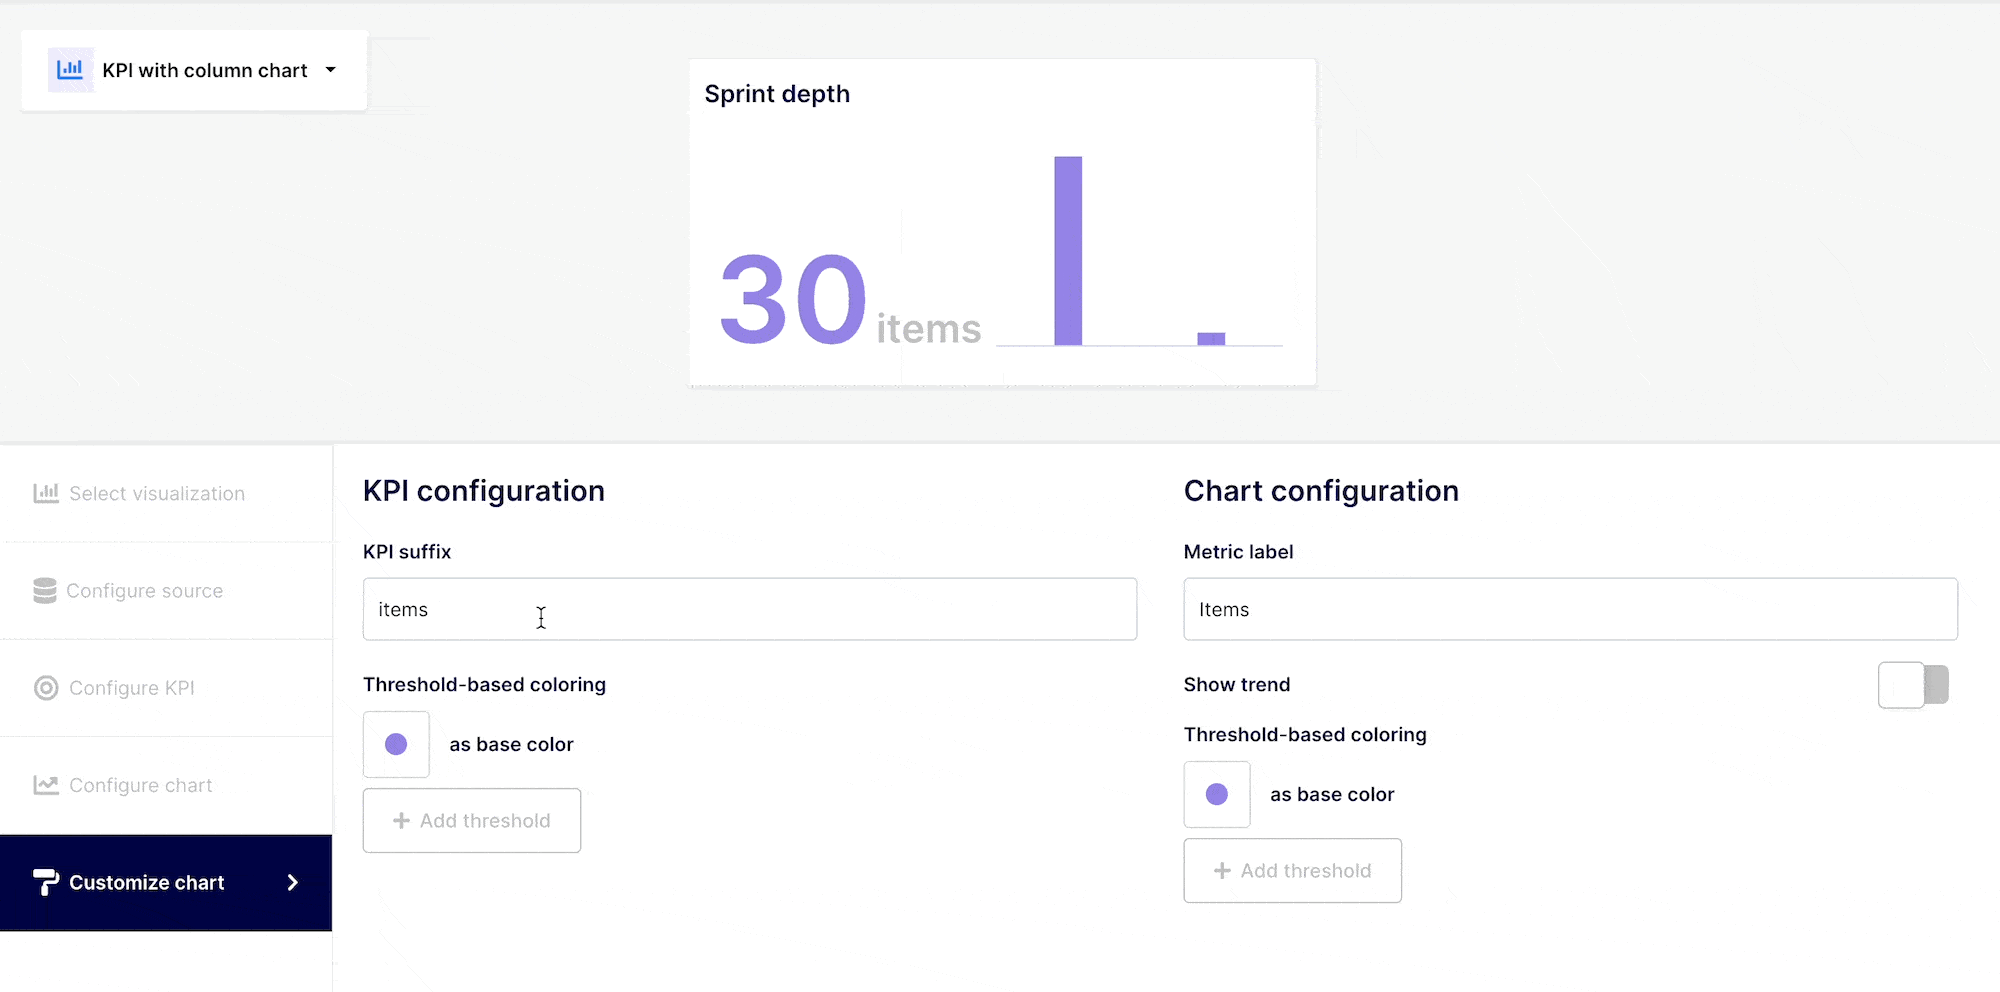Click the plus icon in KPI Add threshold
Screen dimensions: 2000x992
[402, 821]
